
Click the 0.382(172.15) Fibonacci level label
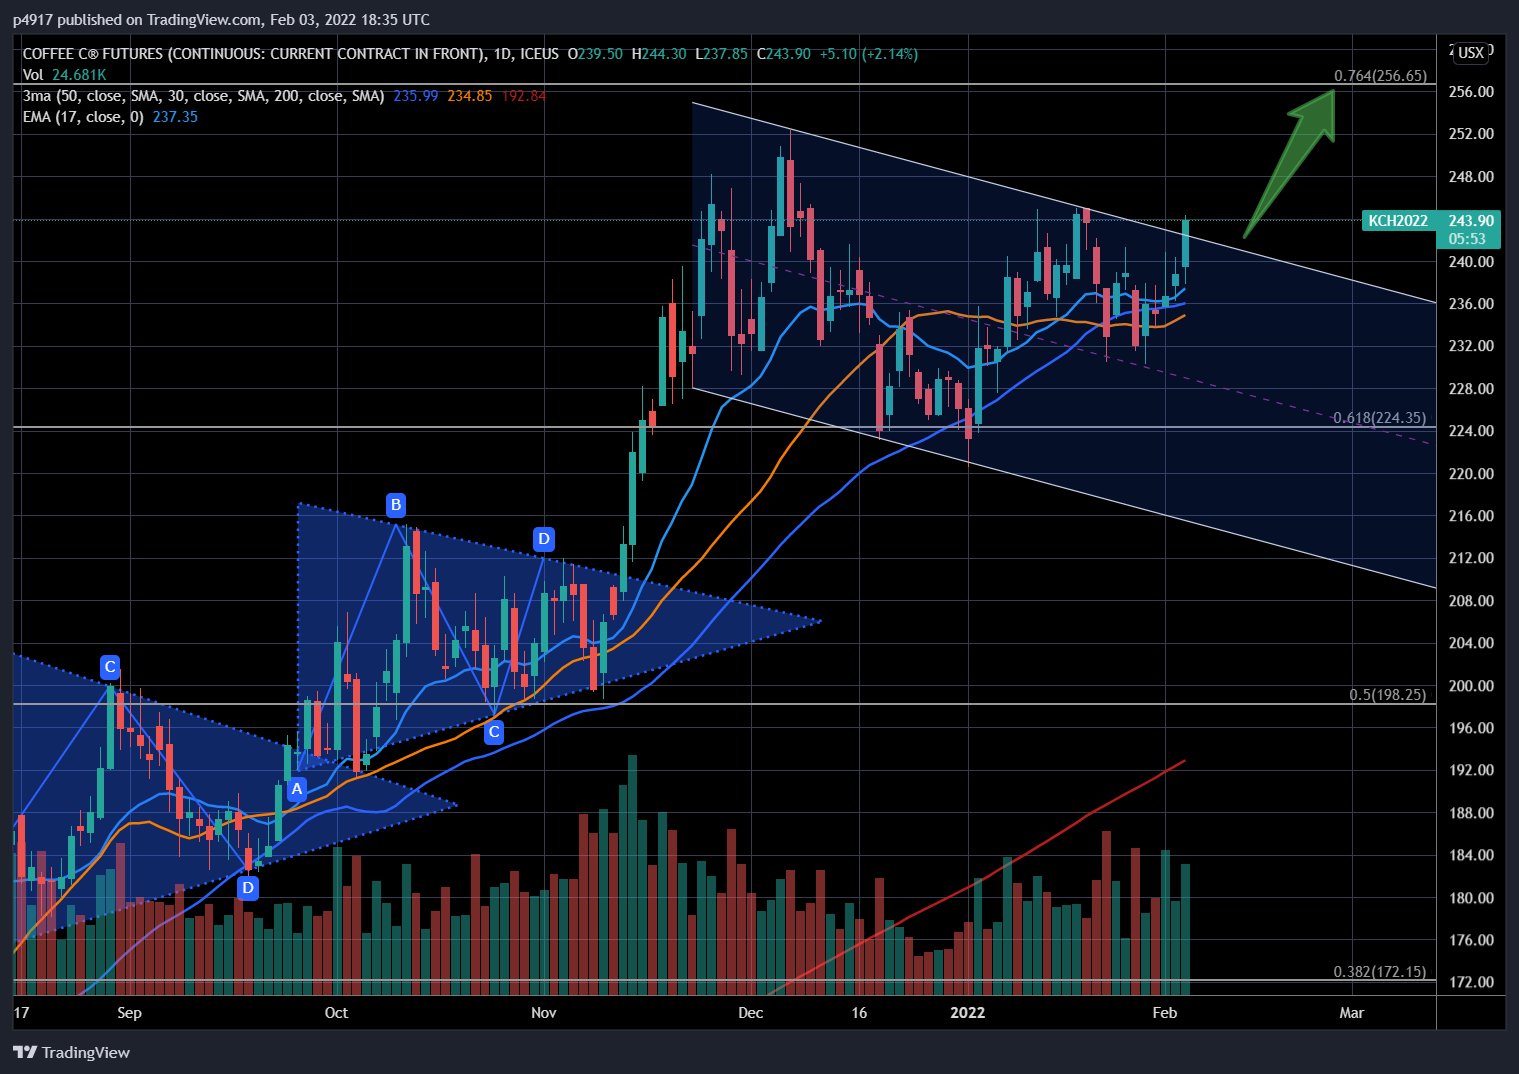(1380, 972)
